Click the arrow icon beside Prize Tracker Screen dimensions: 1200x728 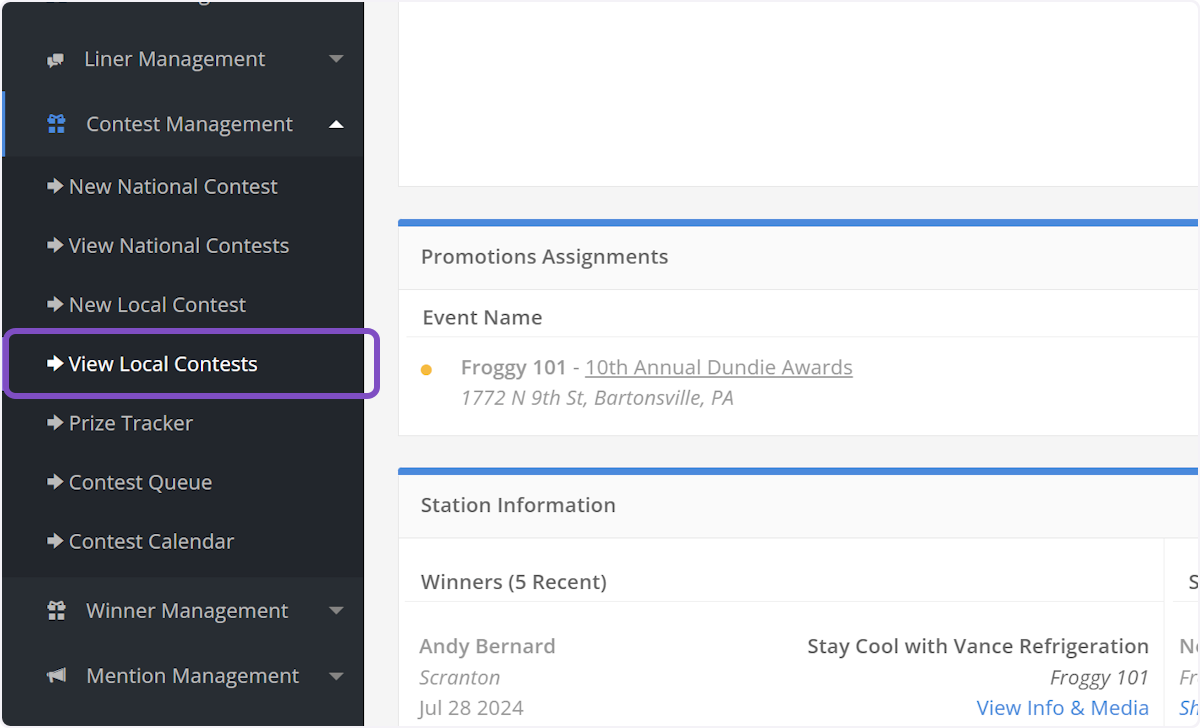[x=55, y=423]
